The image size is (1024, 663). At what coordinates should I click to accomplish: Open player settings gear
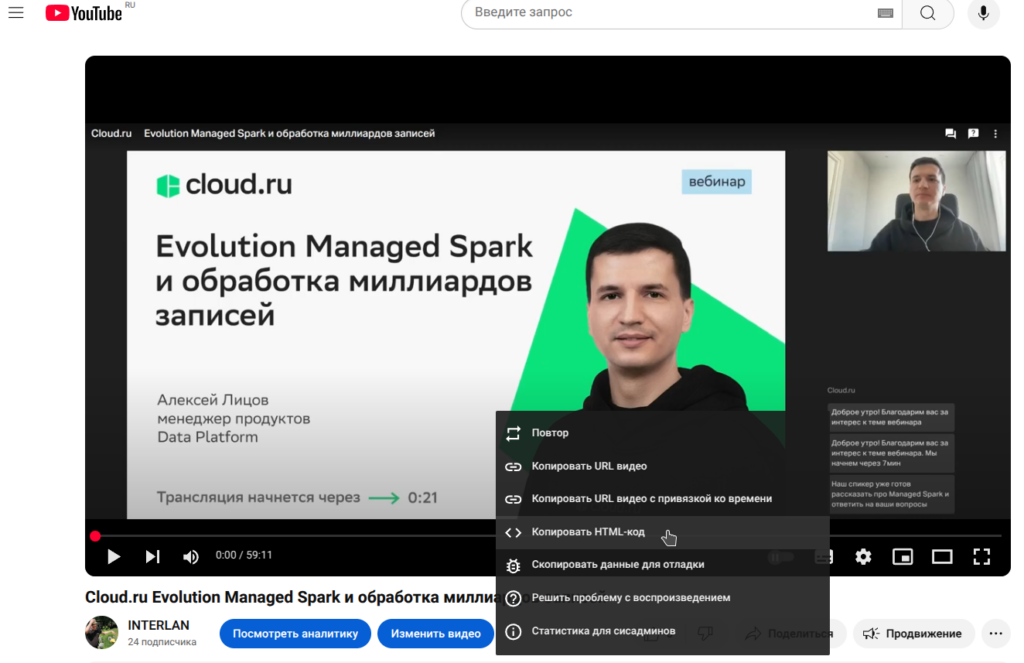pos(863,556)
